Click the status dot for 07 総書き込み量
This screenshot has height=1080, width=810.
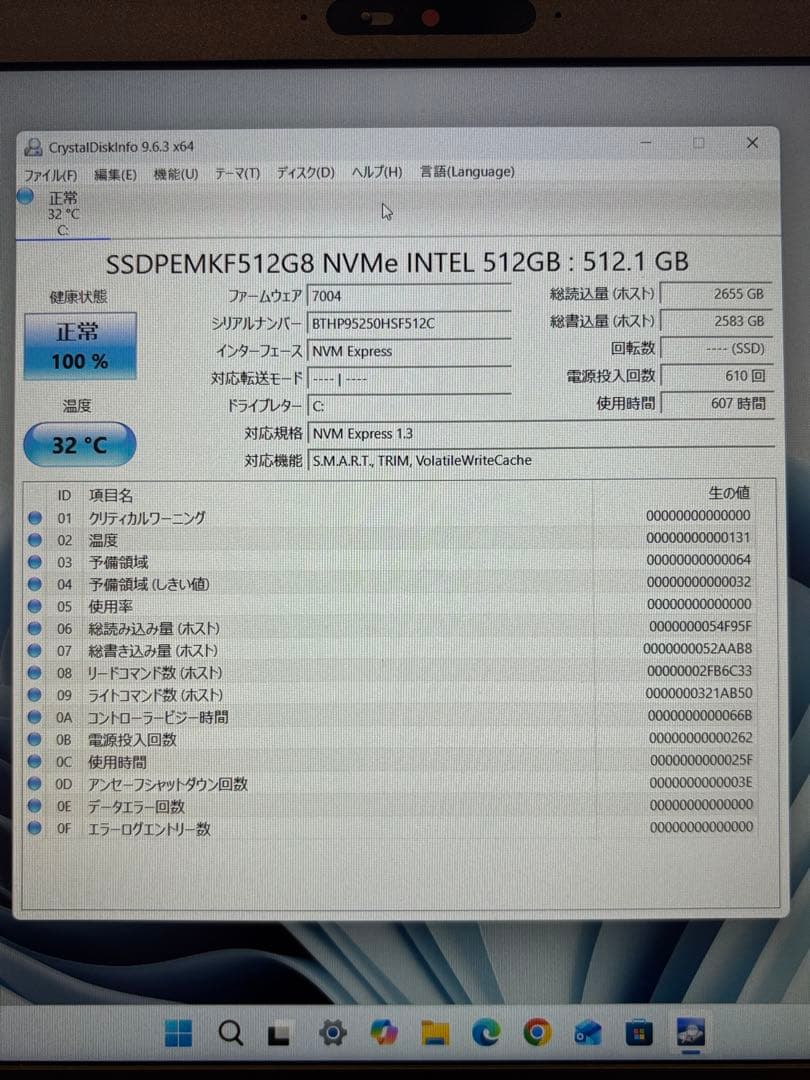click(x=34, y=650)
